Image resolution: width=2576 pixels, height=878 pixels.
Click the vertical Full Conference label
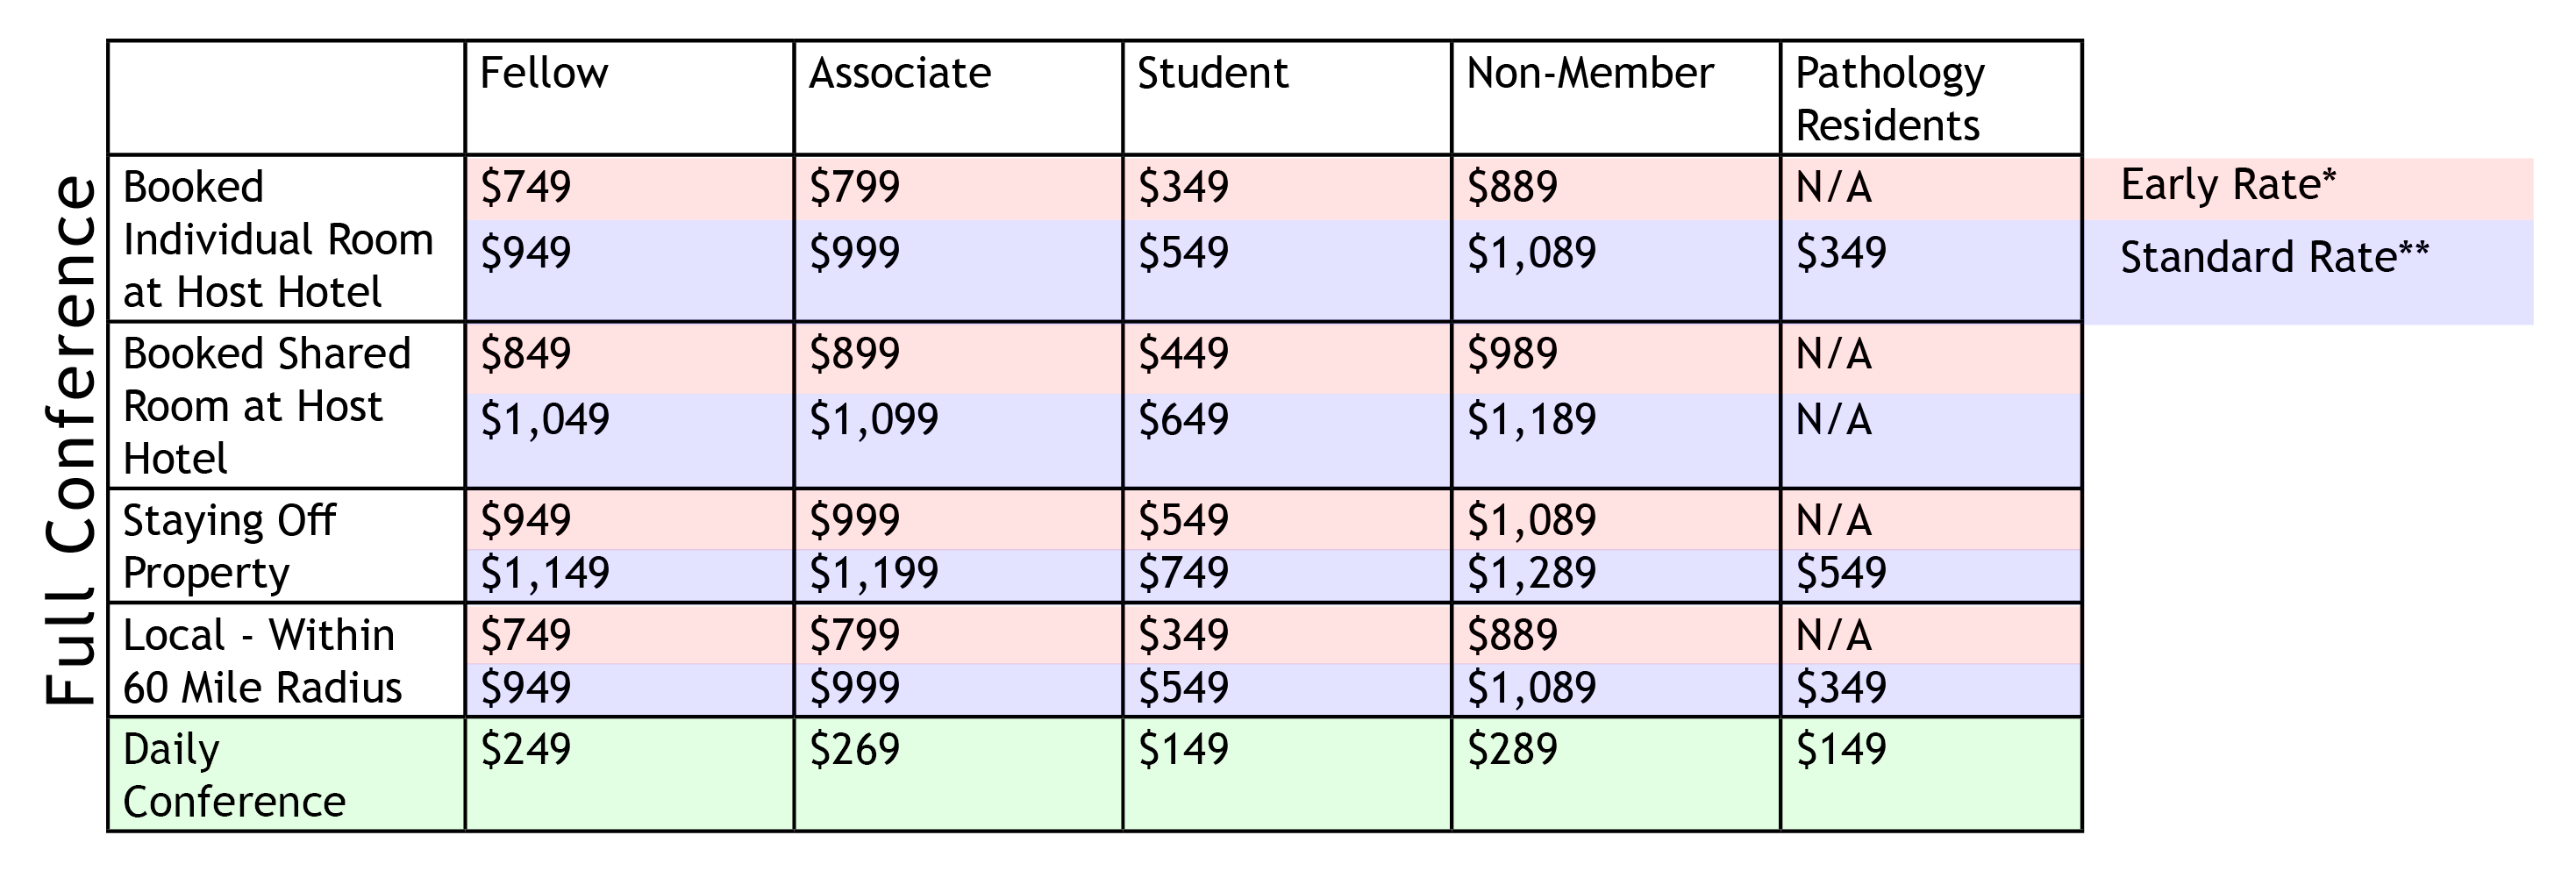(x=70, y=440)
